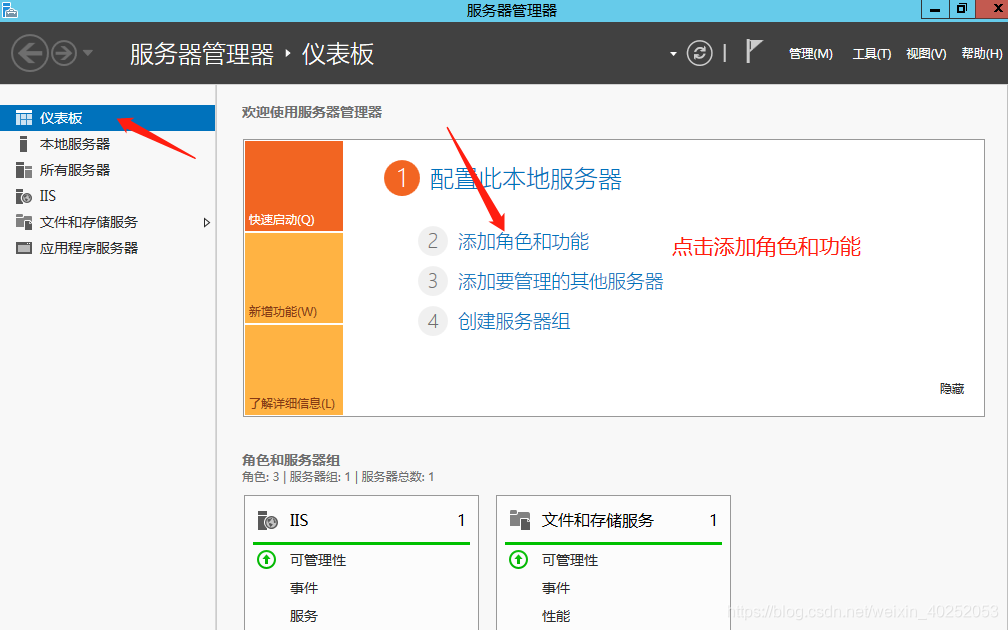Screen dimensions: 1008x630
Task: Click the forward navigation arrow
Action: [64, 53]
